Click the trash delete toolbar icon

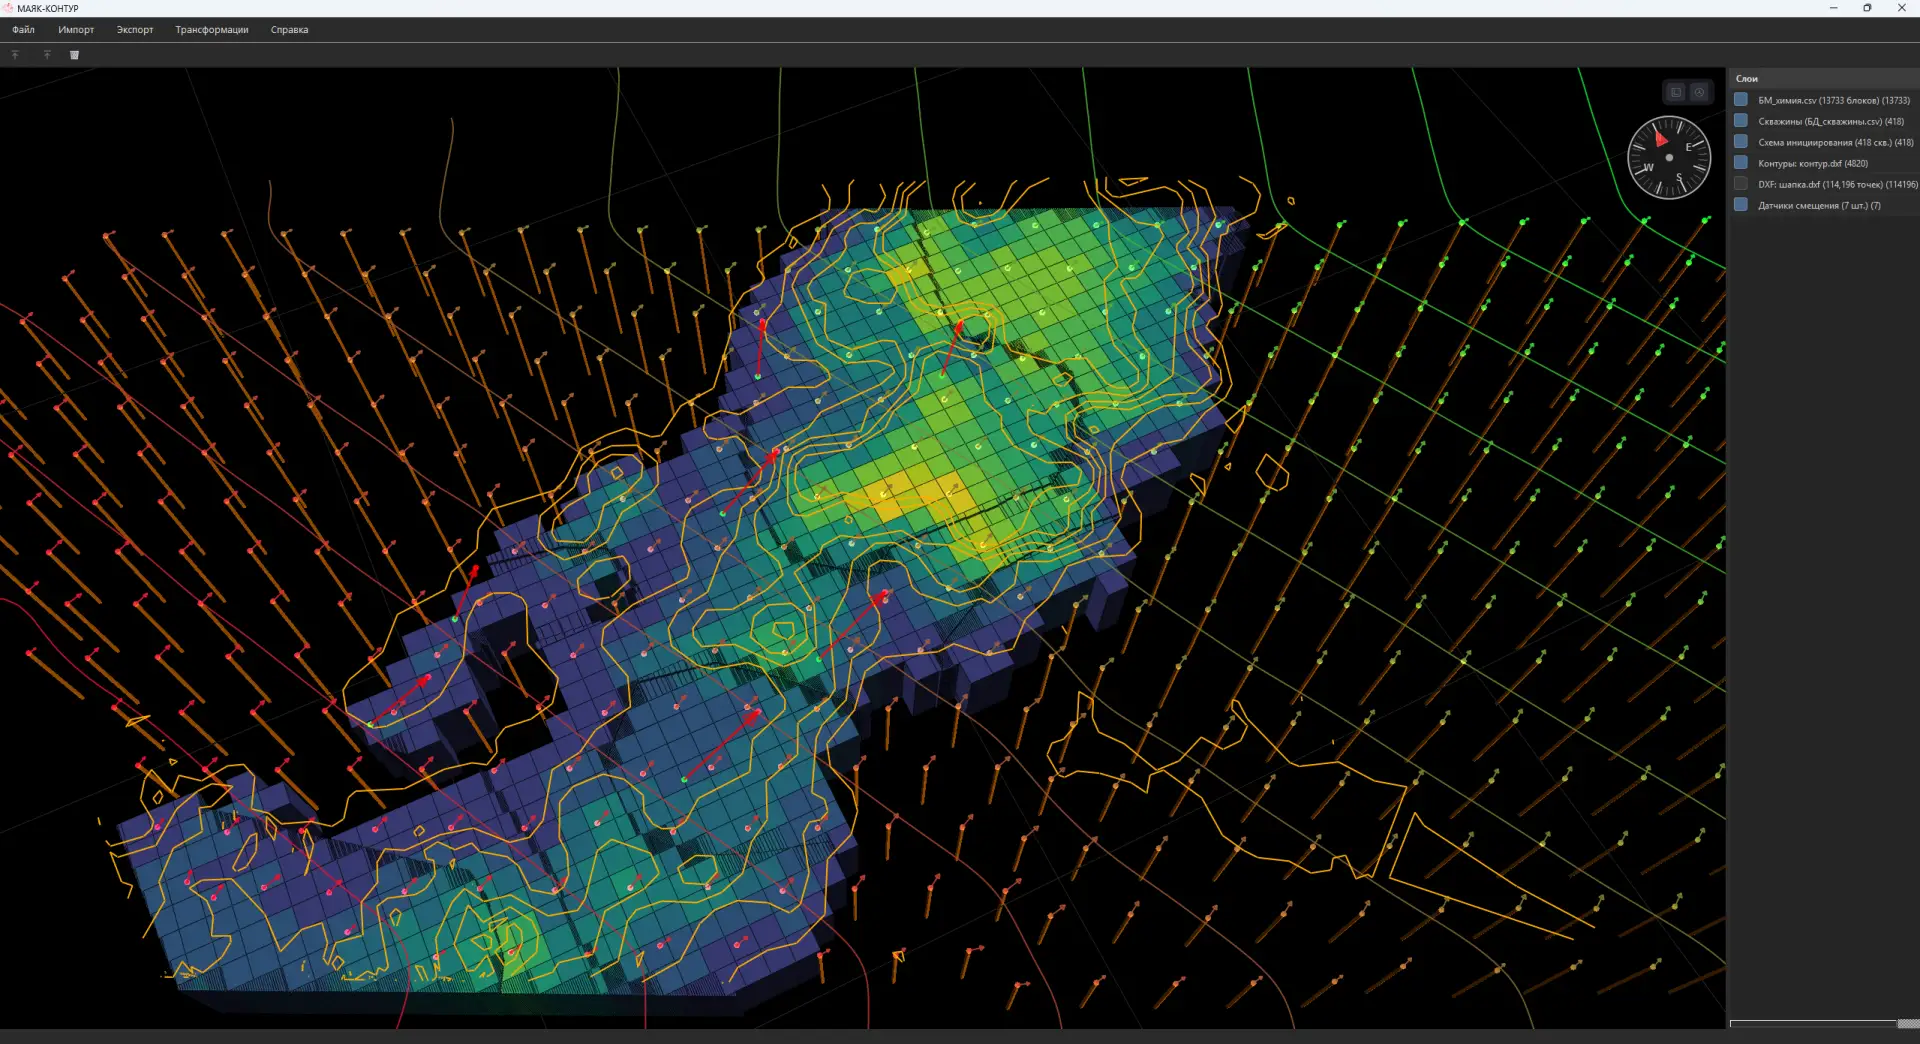tap(74, 55)
